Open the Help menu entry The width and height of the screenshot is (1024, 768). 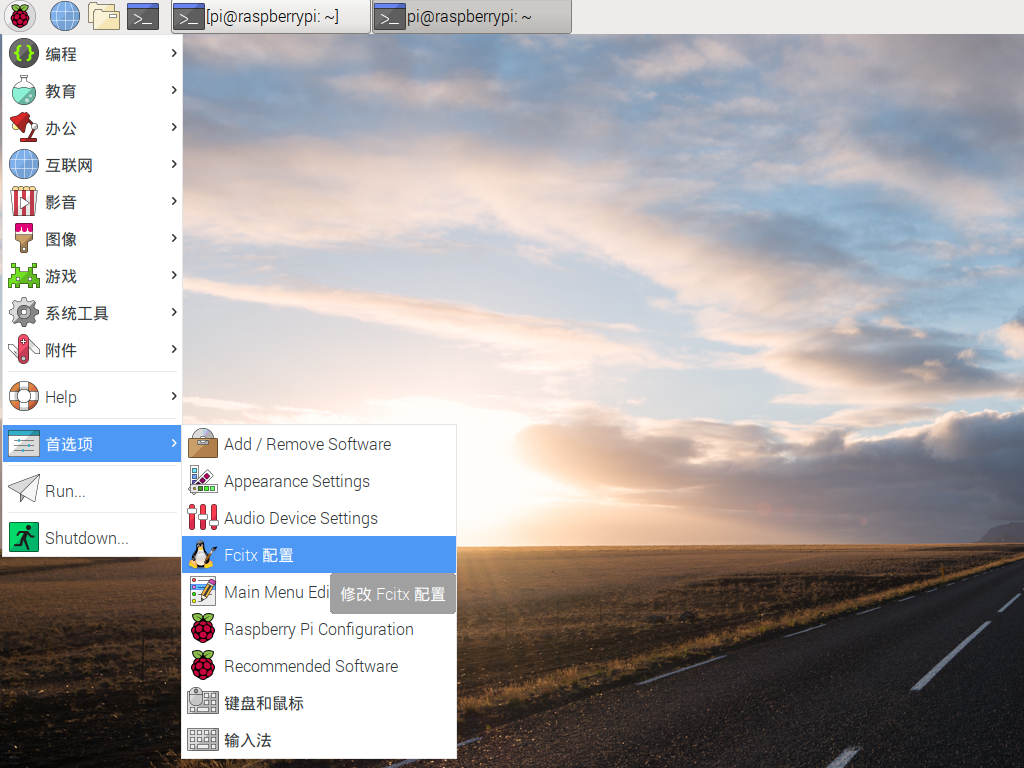92,396
